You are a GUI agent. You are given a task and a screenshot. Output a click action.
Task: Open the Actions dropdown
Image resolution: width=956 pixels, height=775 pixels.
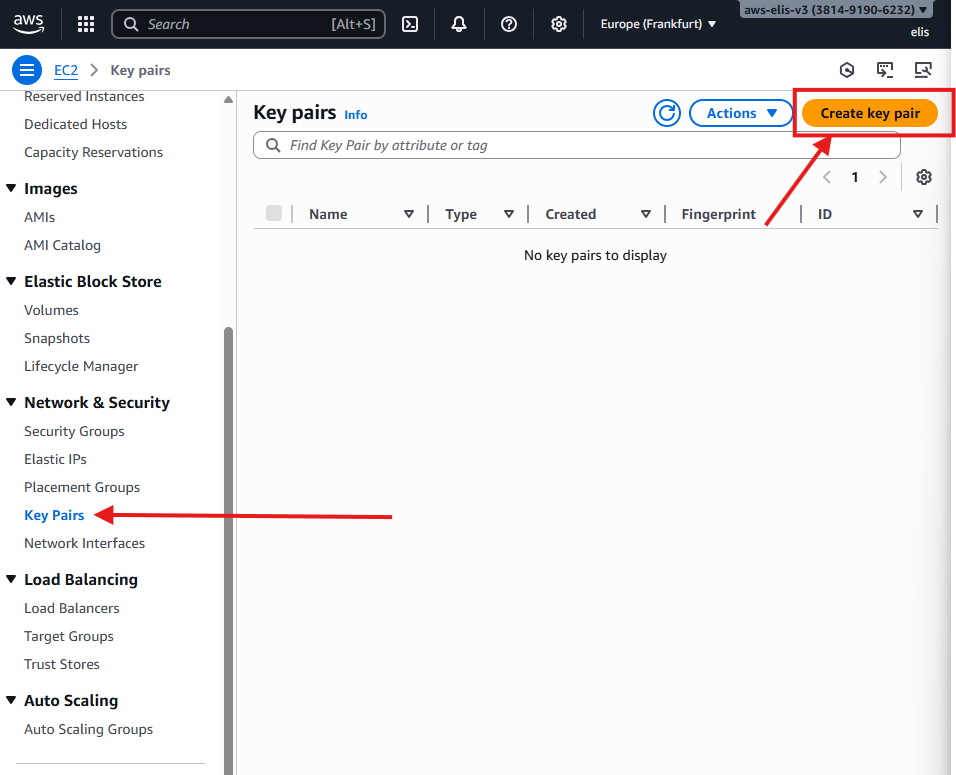pos(742,113)
